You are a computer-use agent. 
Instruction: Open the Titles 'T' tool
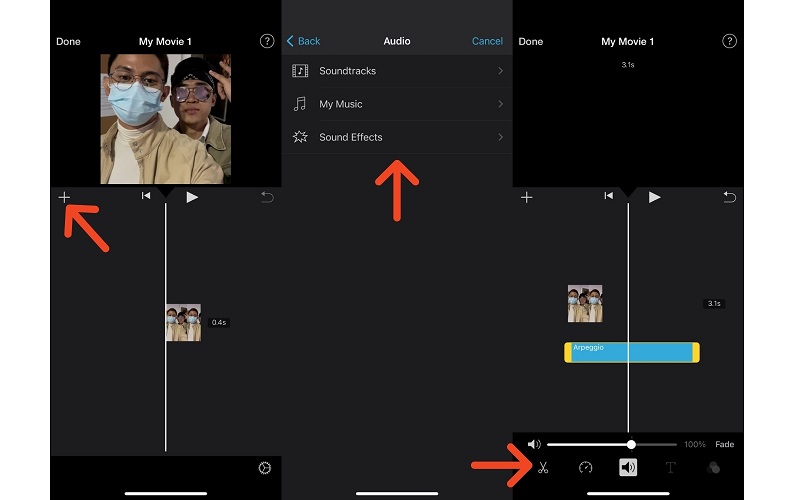coord(670,467)
